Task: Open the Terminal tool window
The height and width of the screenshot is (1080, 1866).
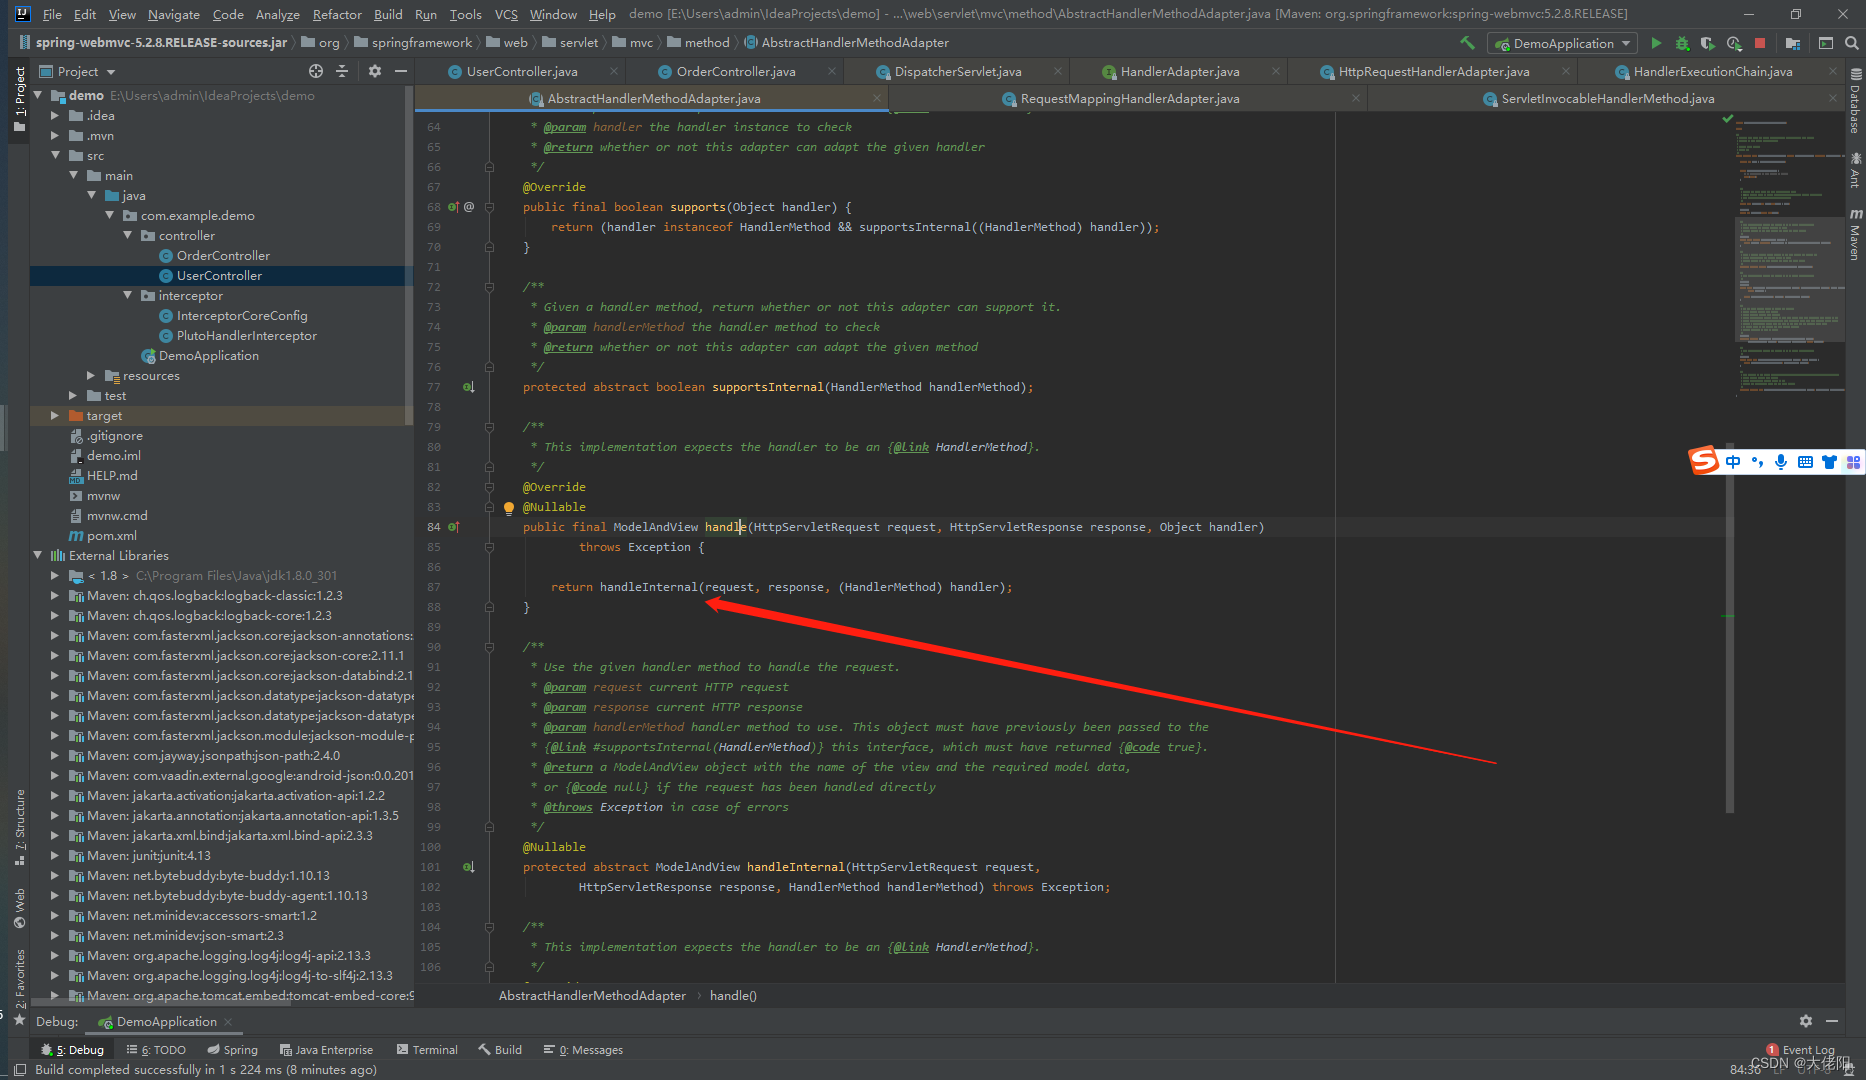Action: [427, 1049]
